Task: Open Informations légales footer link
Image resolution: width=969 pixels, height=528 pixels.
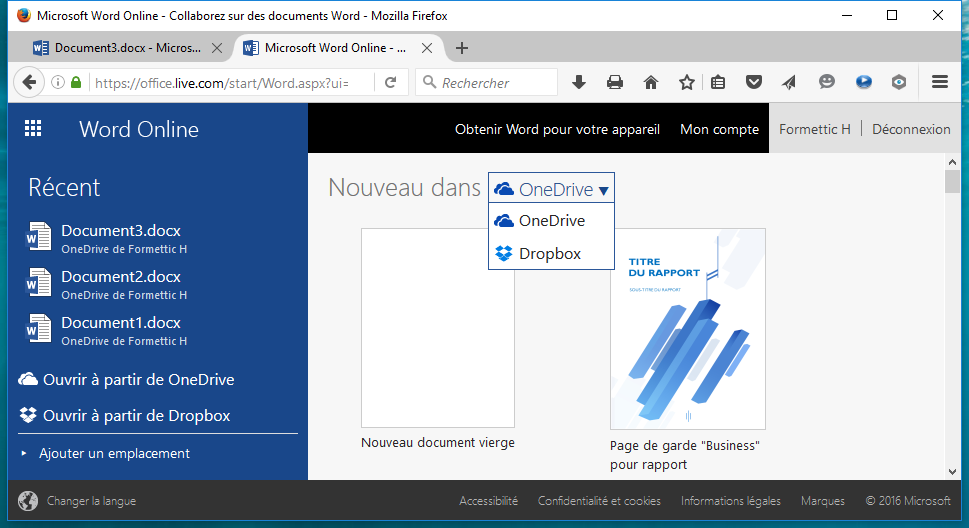Action: [x=730, y=501]
